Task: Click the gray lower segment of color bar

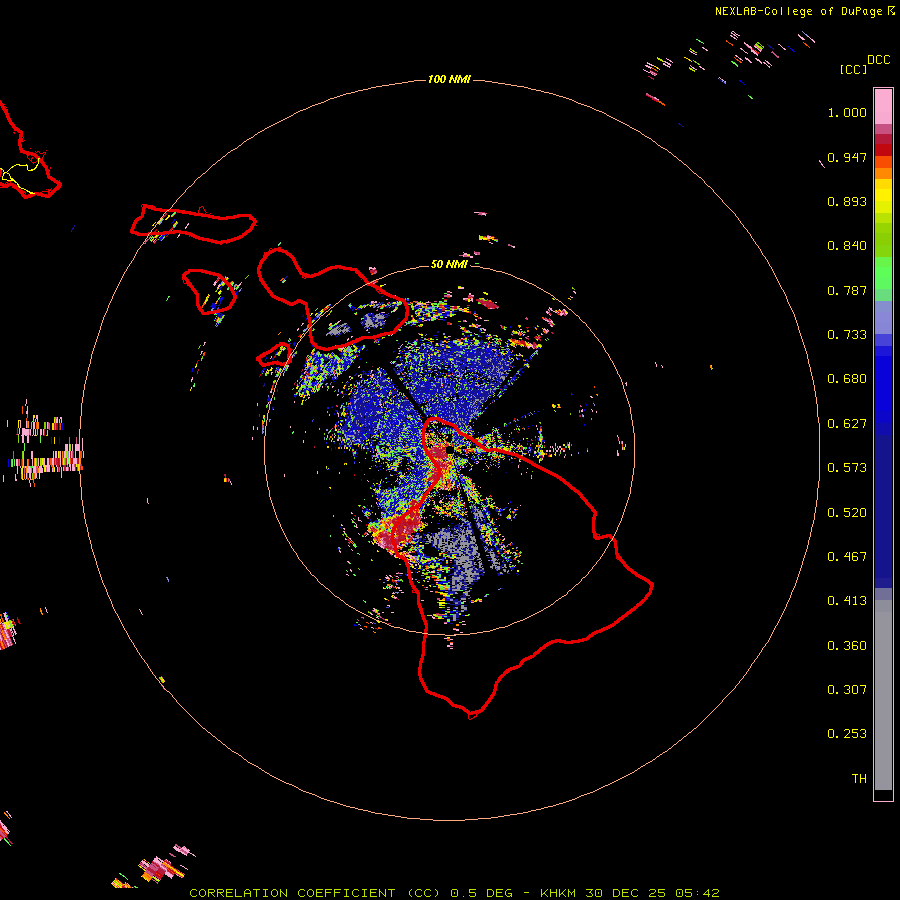Action: 883,695
